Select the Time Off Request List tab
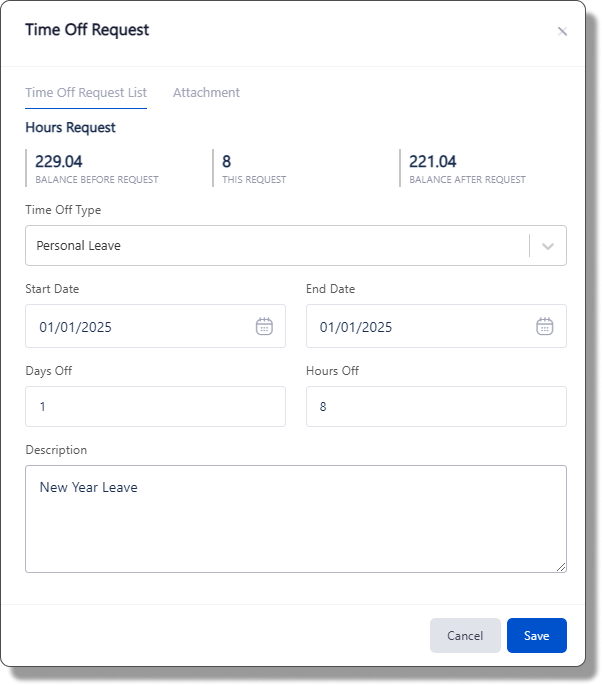 (x=86, y=93)
